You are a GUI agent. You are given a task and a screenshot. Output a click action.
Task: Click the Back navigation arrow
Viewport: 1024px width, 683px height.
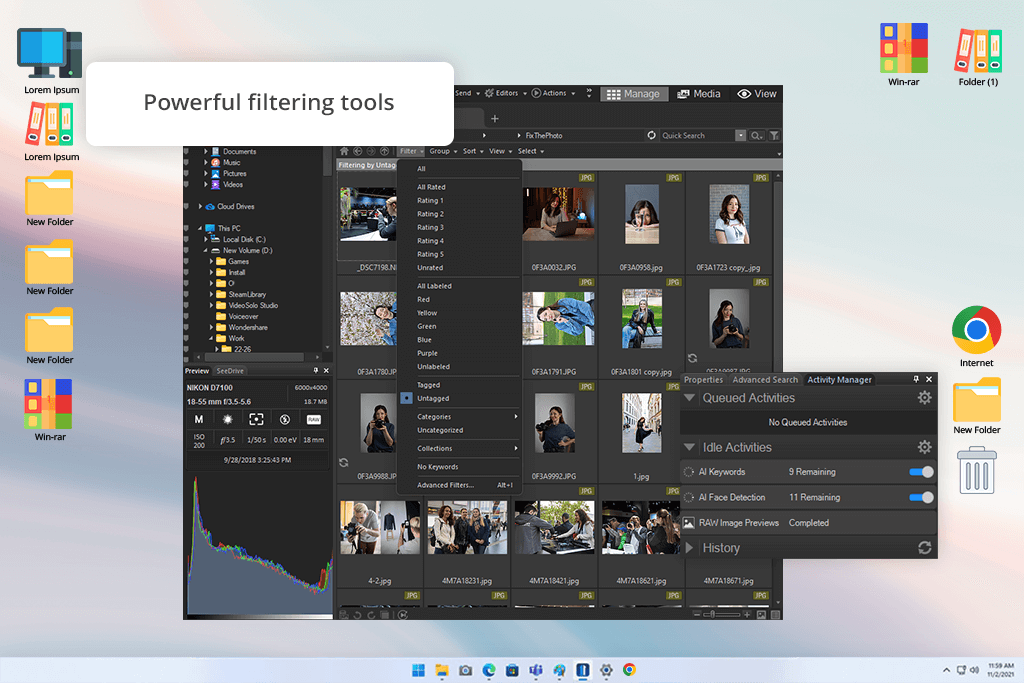coord(357,151)
